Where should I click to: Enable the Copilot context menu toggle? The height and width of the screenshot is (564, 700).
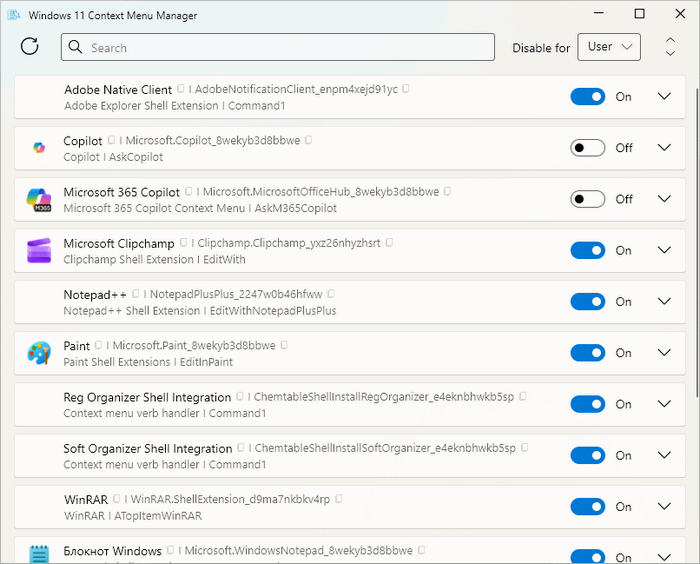click(x=588, y=148)
